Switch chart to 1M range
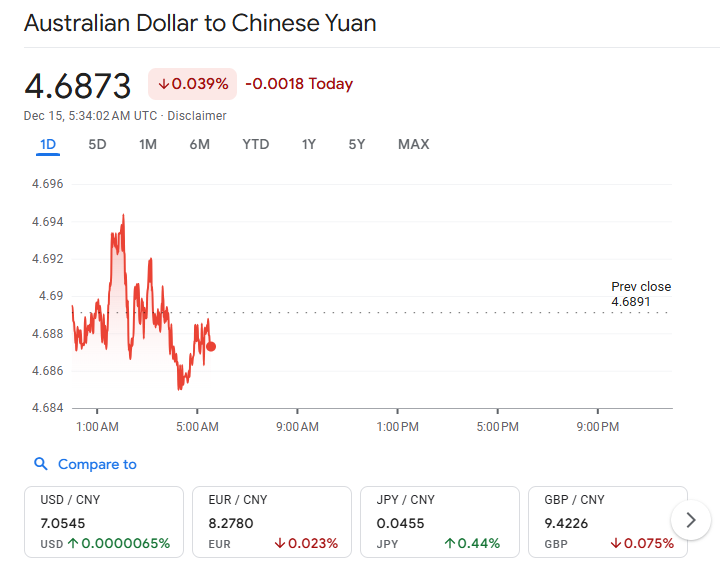 (148, 145)
